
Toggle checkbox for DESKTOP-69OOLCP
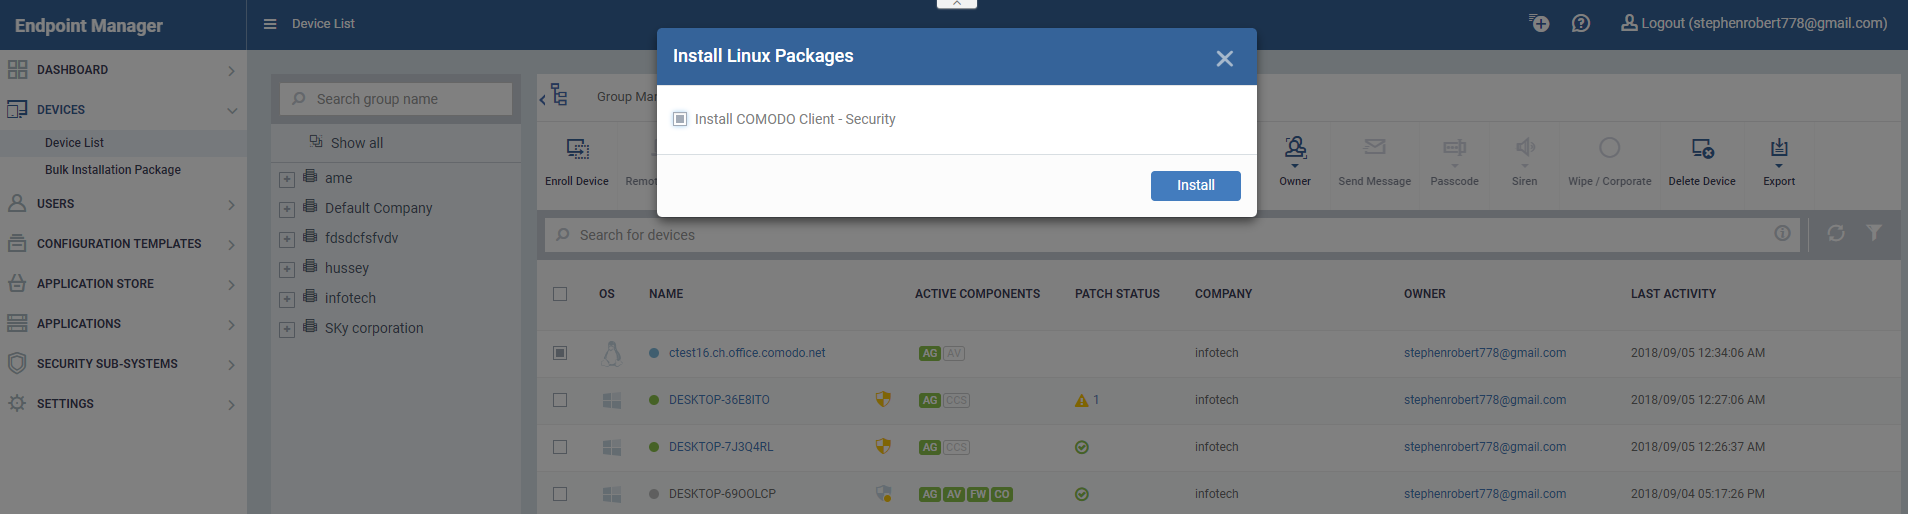coord(560,494)
